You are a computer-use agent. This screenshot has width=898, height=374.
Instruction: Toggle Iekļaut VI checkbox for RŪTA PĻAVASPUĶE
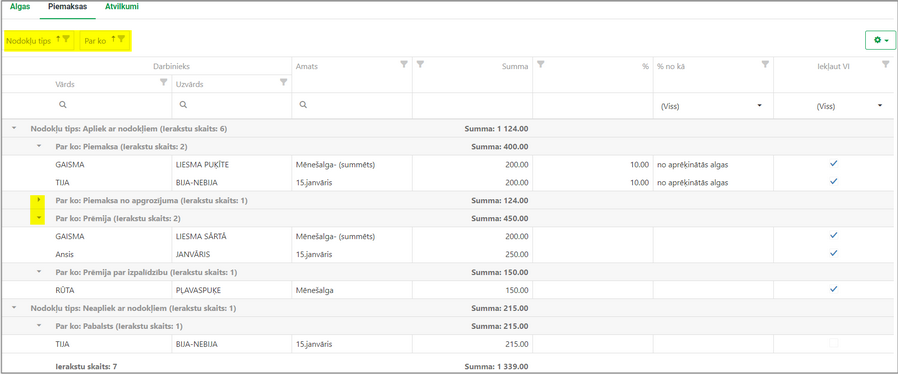click(833, 289)
